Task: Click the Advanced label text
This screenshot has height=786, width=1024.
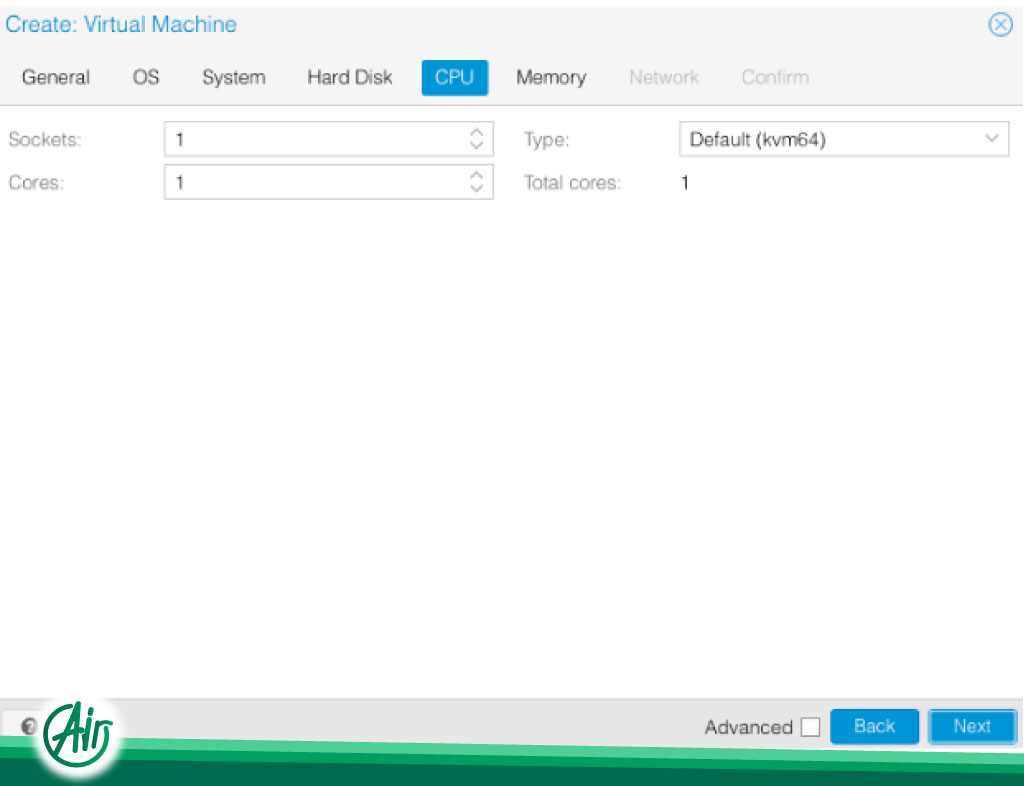Action: pos(748,727)
